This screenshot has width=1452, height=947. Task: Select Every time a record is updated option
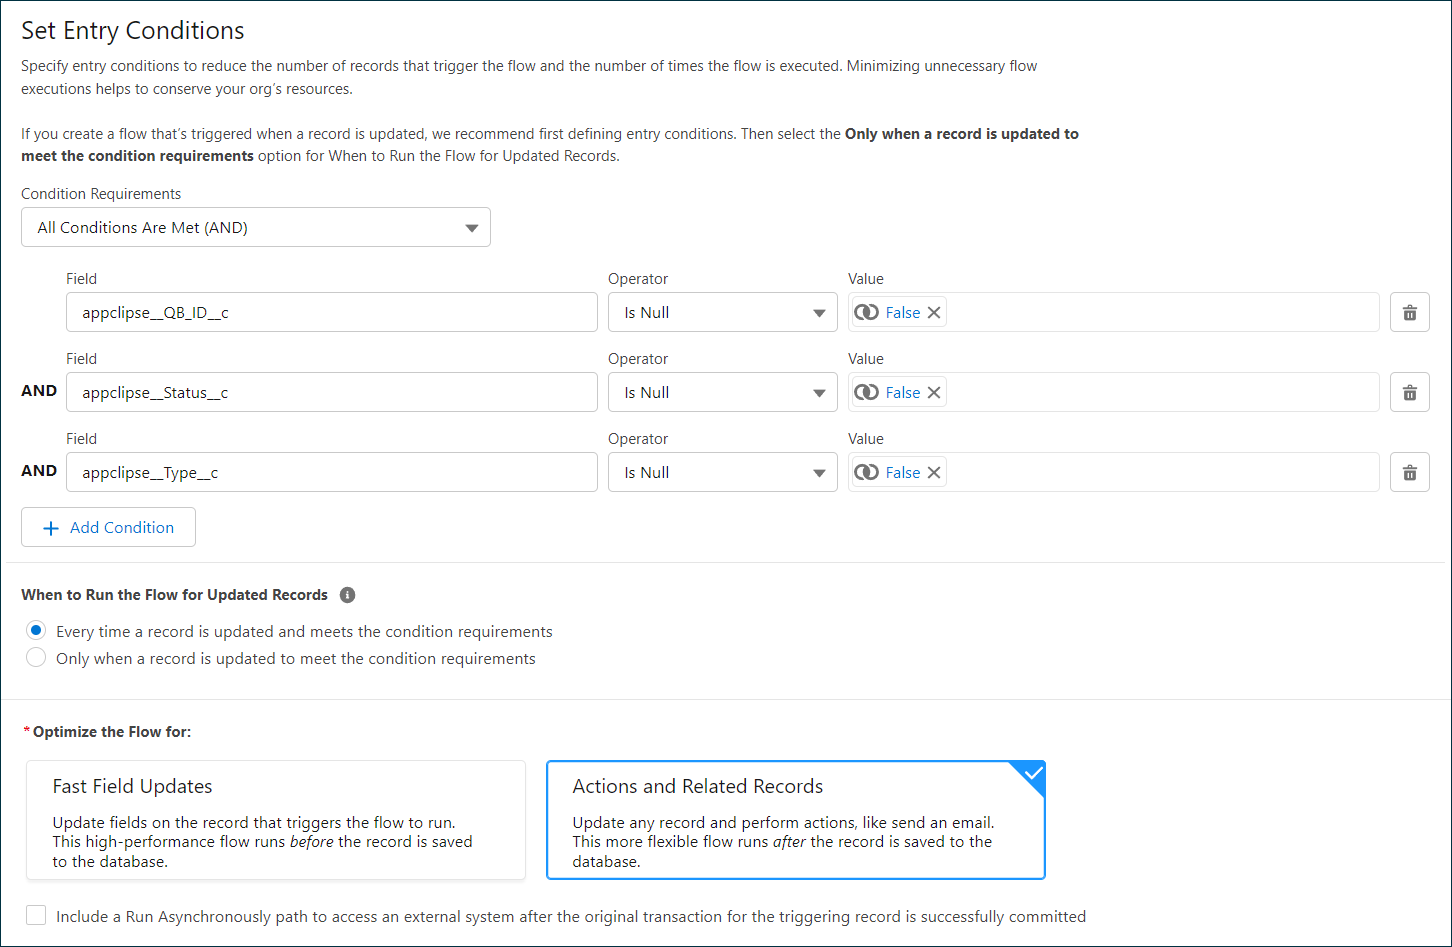(36, 630)
